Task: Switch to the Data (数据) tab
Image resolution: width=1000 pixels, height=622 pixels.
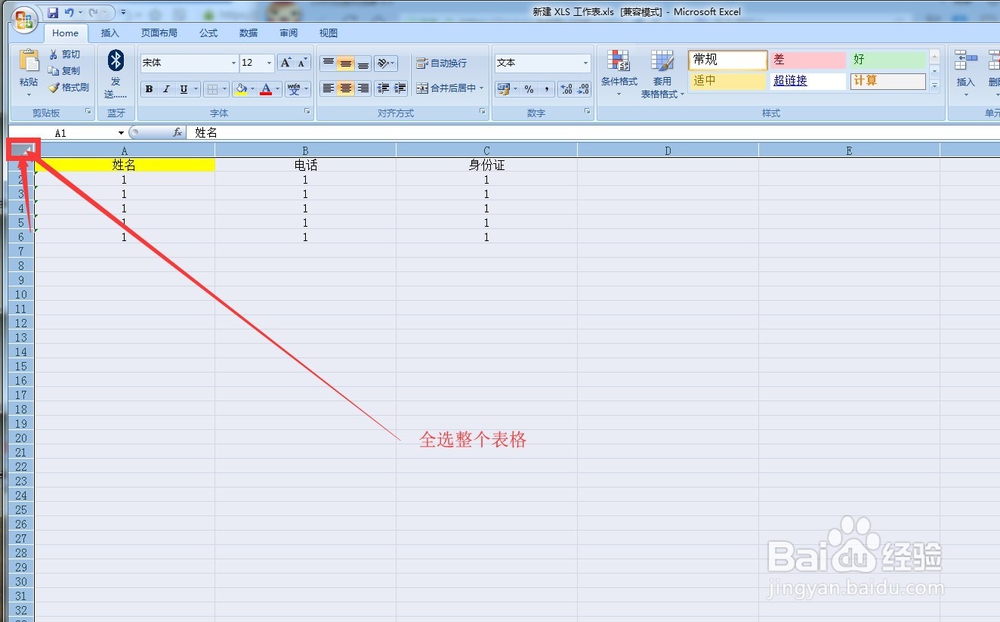Action: pyautogui.click(x=248, y=33)
